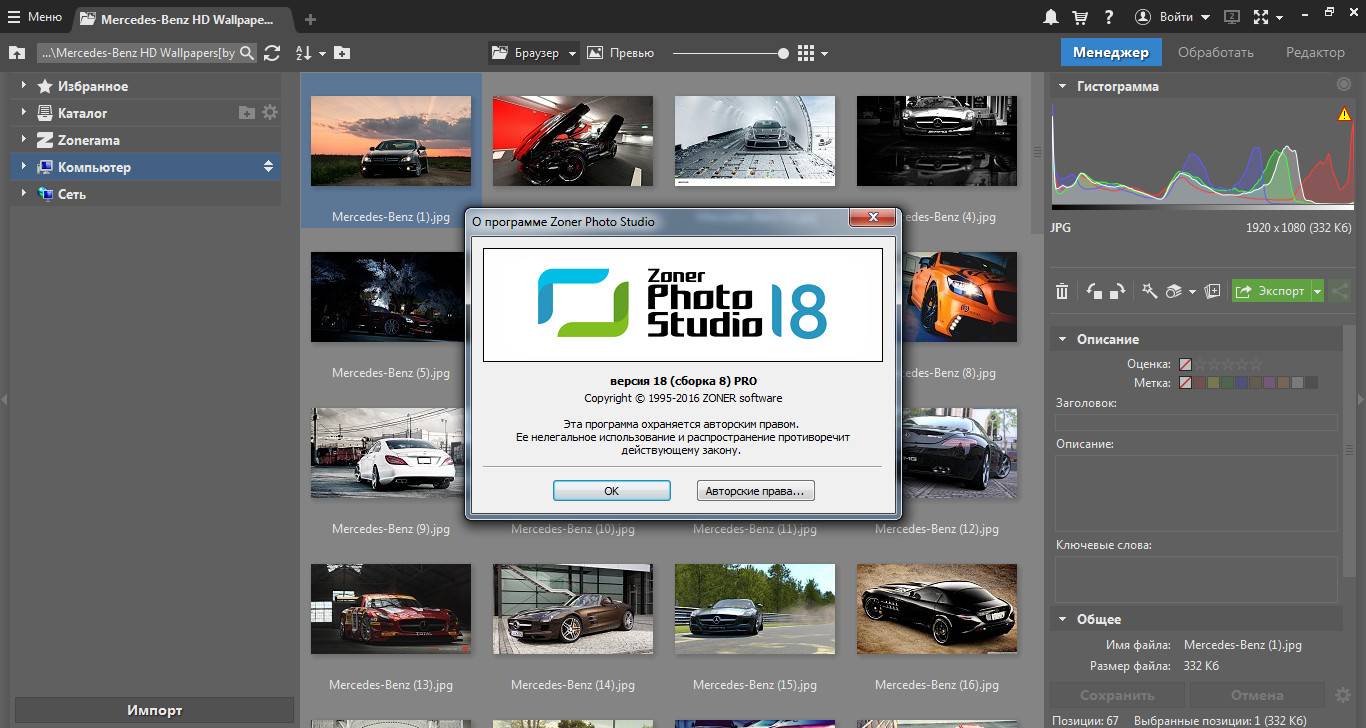Viewport: 1366px width, 728px height.
Task: Toggle the histogram circle indicator
Action: click(x=1343, y=85)
